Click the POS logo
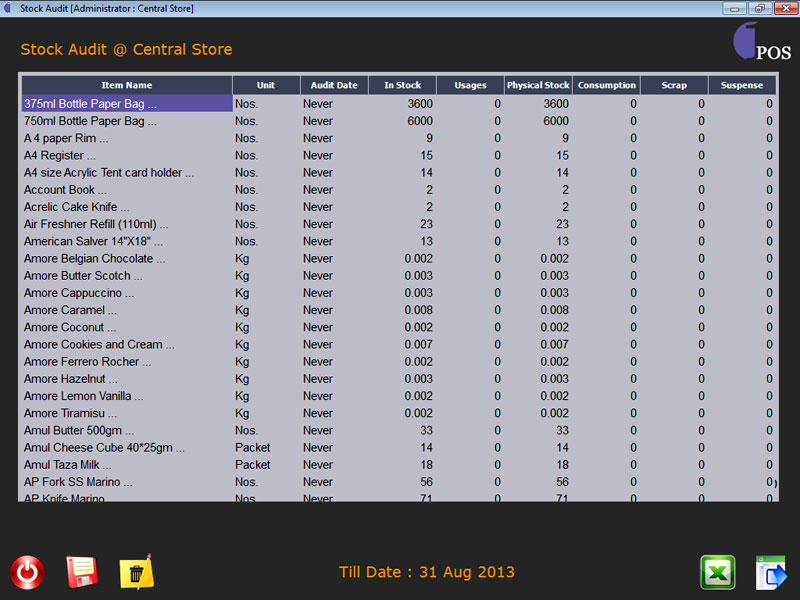 coord(762,43)
